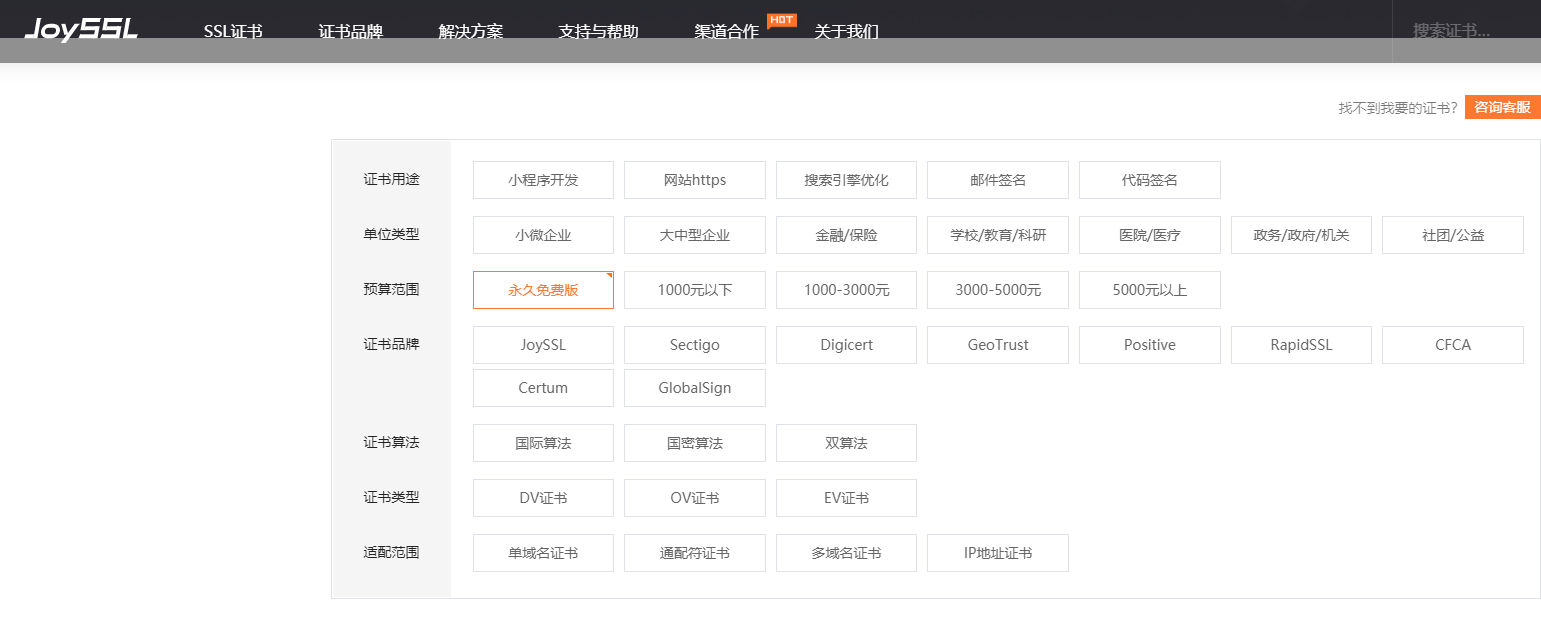This screenshot has height=617, width=1541.
Task: Choose OV证书 certificate type
Action: (x=695, y=498)
